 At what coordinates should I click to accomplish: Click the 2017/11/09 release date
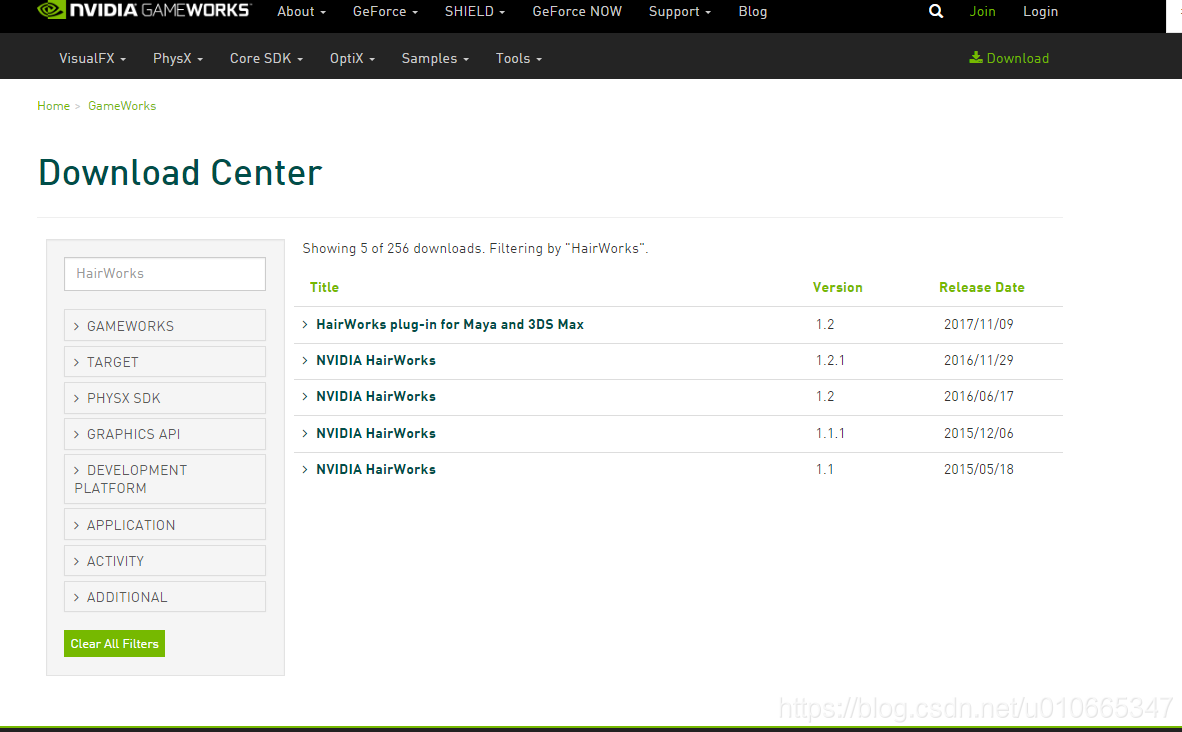tap(978, 324)
